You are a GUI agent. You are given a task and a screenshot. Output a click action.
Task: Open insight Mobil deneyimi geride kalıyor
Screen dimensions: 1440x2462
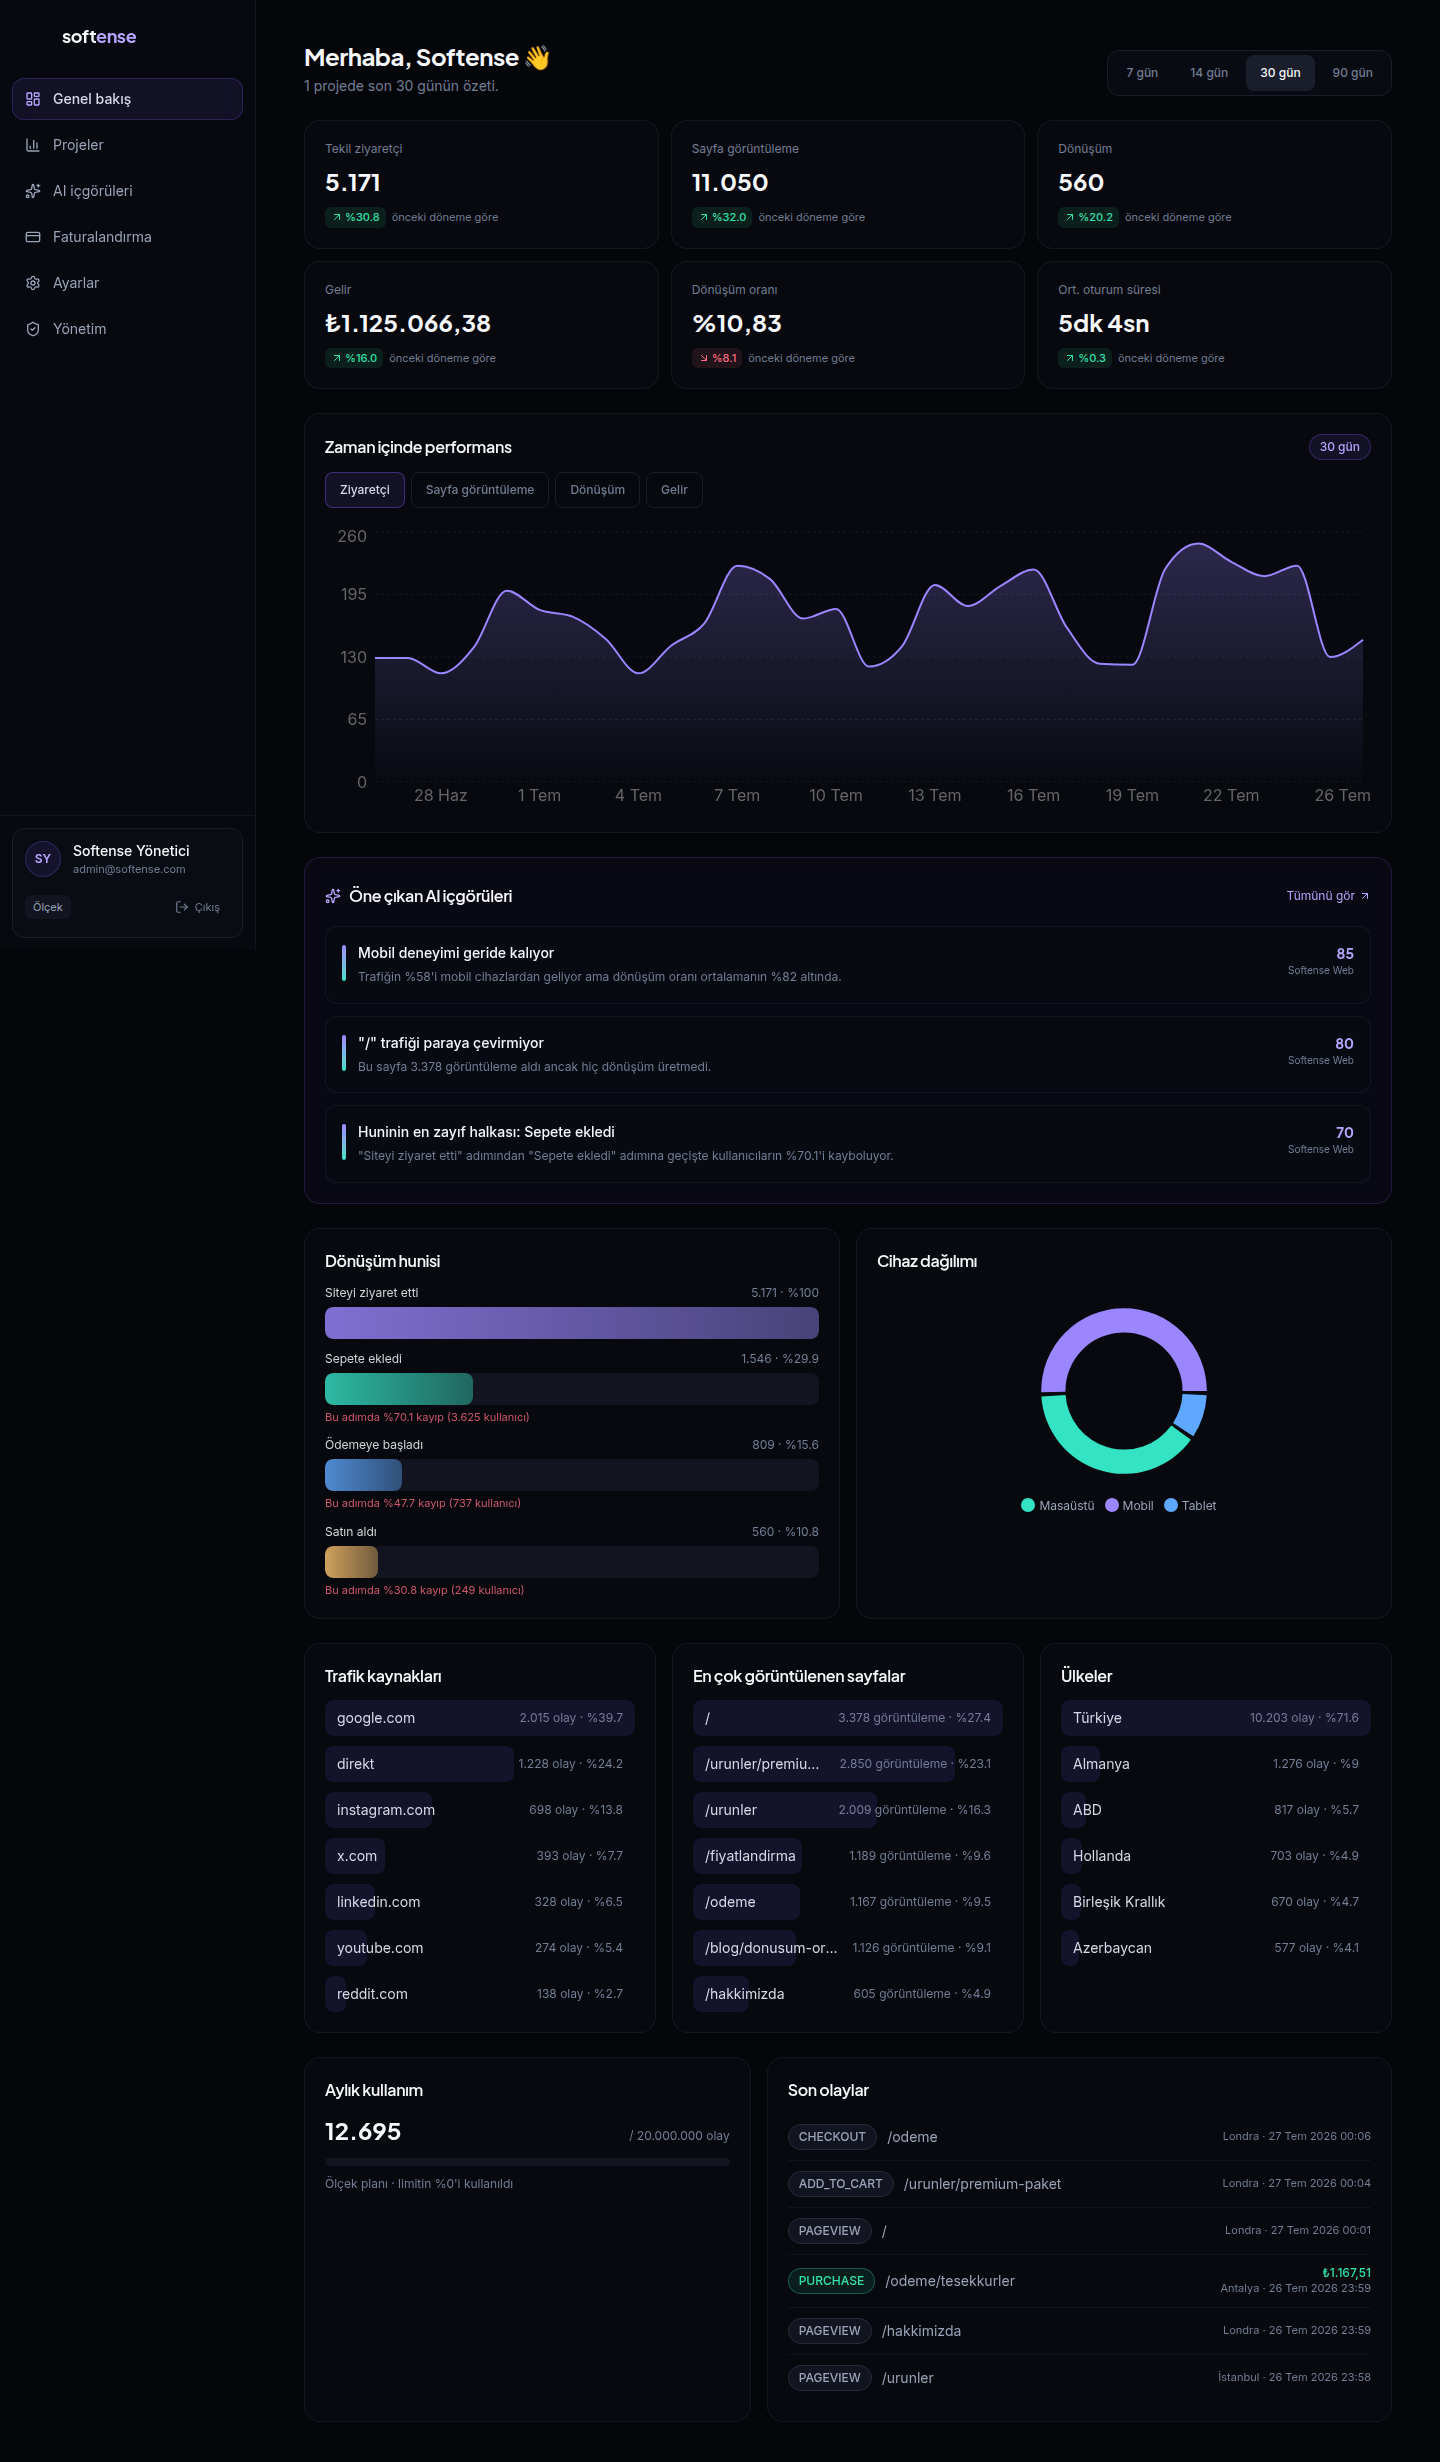(847, 965)
